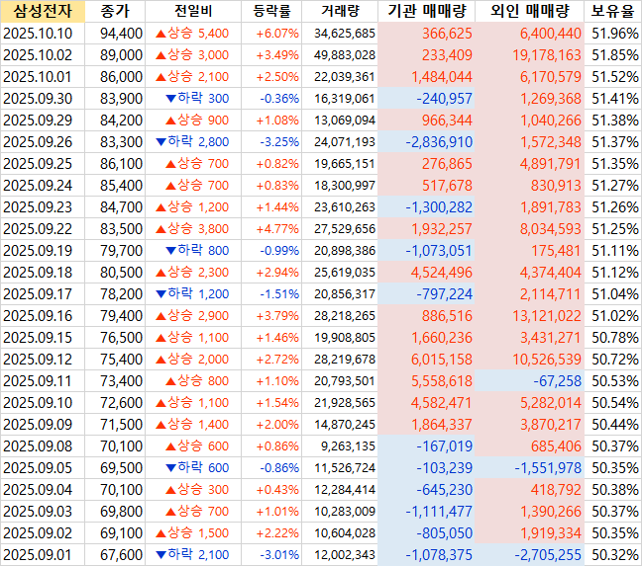
Task: Select institution value 1,484,044
Action: pyautogui.click(x=427, y=77)
